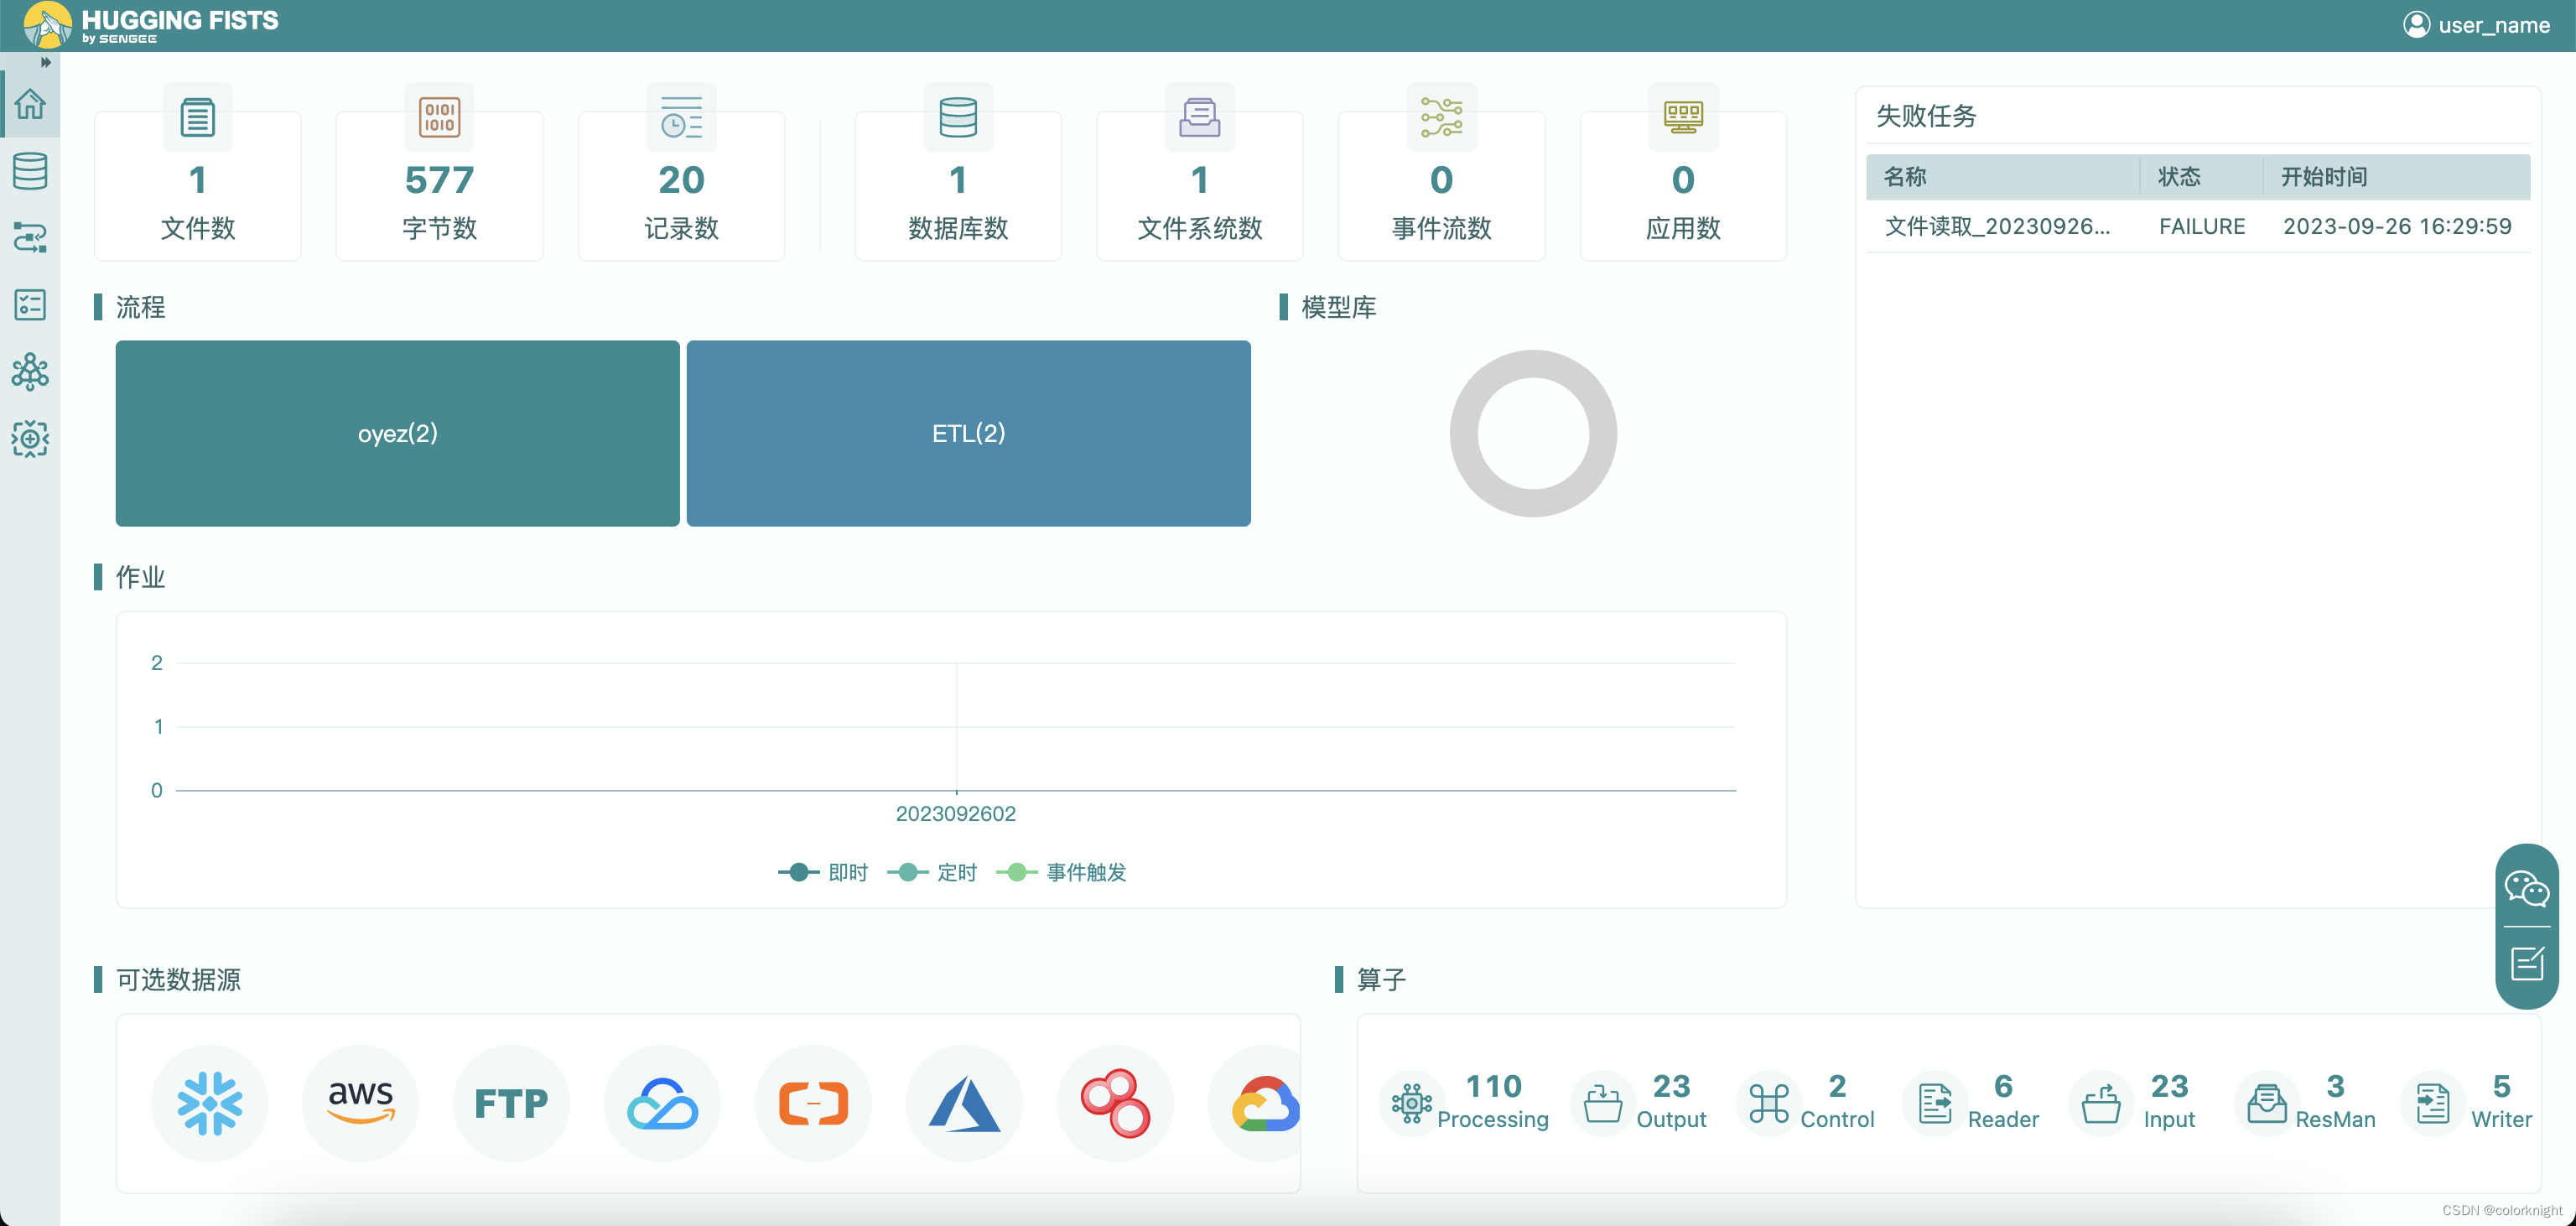The height and width of the screenshot is (1226, 2576).
Task: Click the oyez(2) flow block
Action: click(397, 433)
